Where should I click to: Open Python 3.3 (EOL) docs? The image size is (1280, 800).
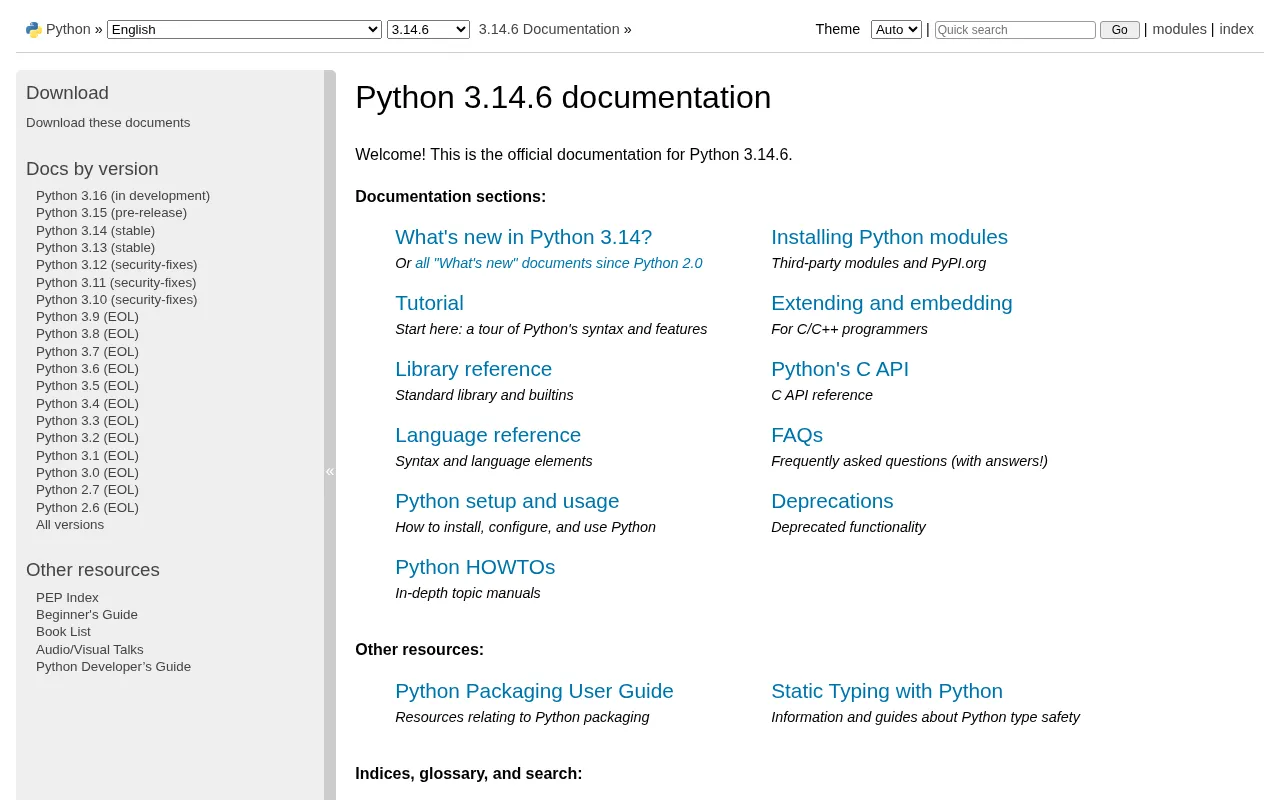[87, 420]
